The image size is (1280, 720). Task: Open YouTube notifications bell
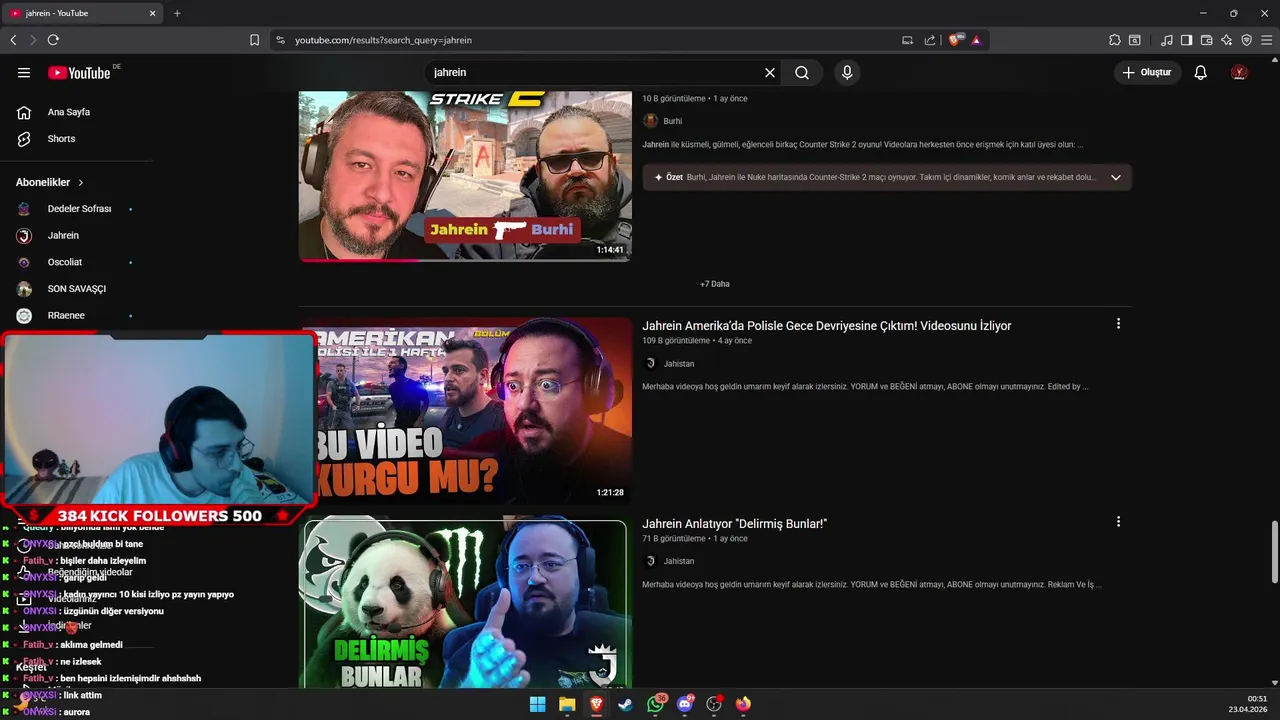(x=1201, y=72)
